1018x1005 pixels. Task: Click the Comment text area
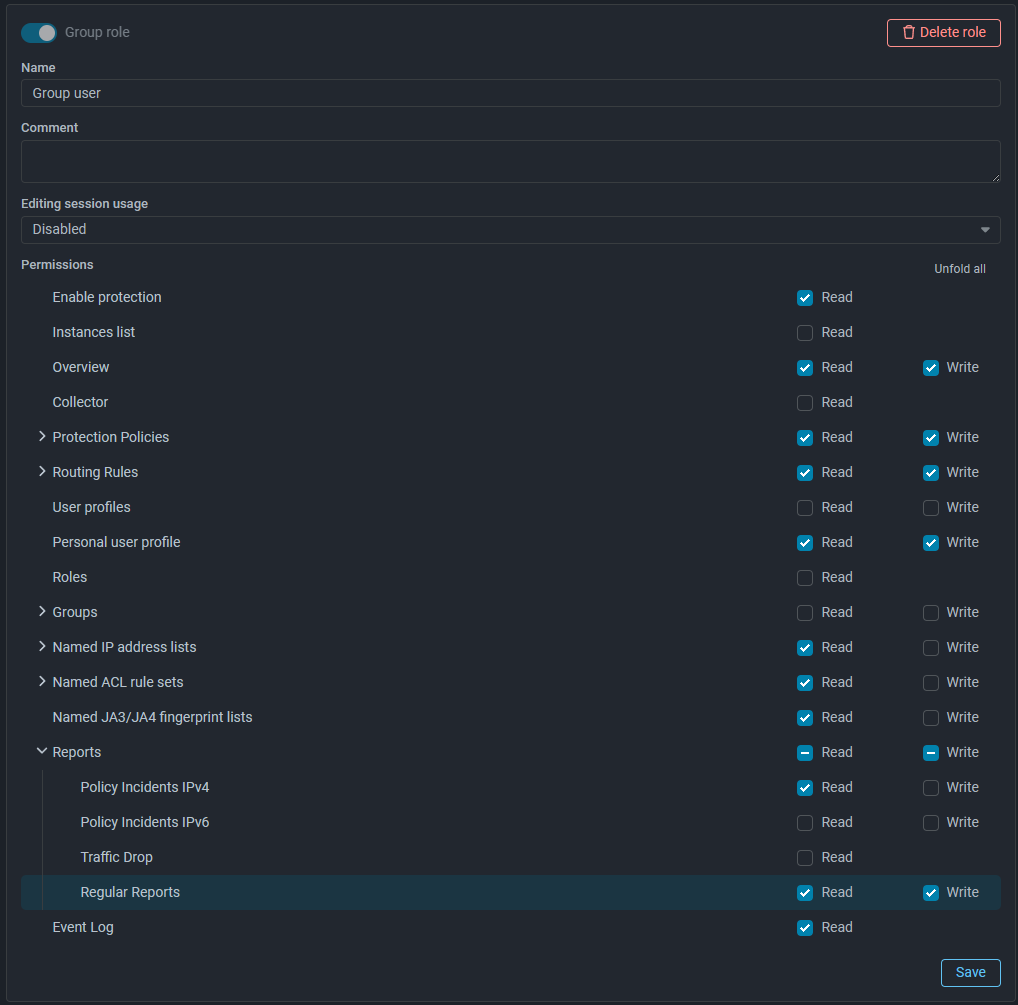[x=510, y=162]
